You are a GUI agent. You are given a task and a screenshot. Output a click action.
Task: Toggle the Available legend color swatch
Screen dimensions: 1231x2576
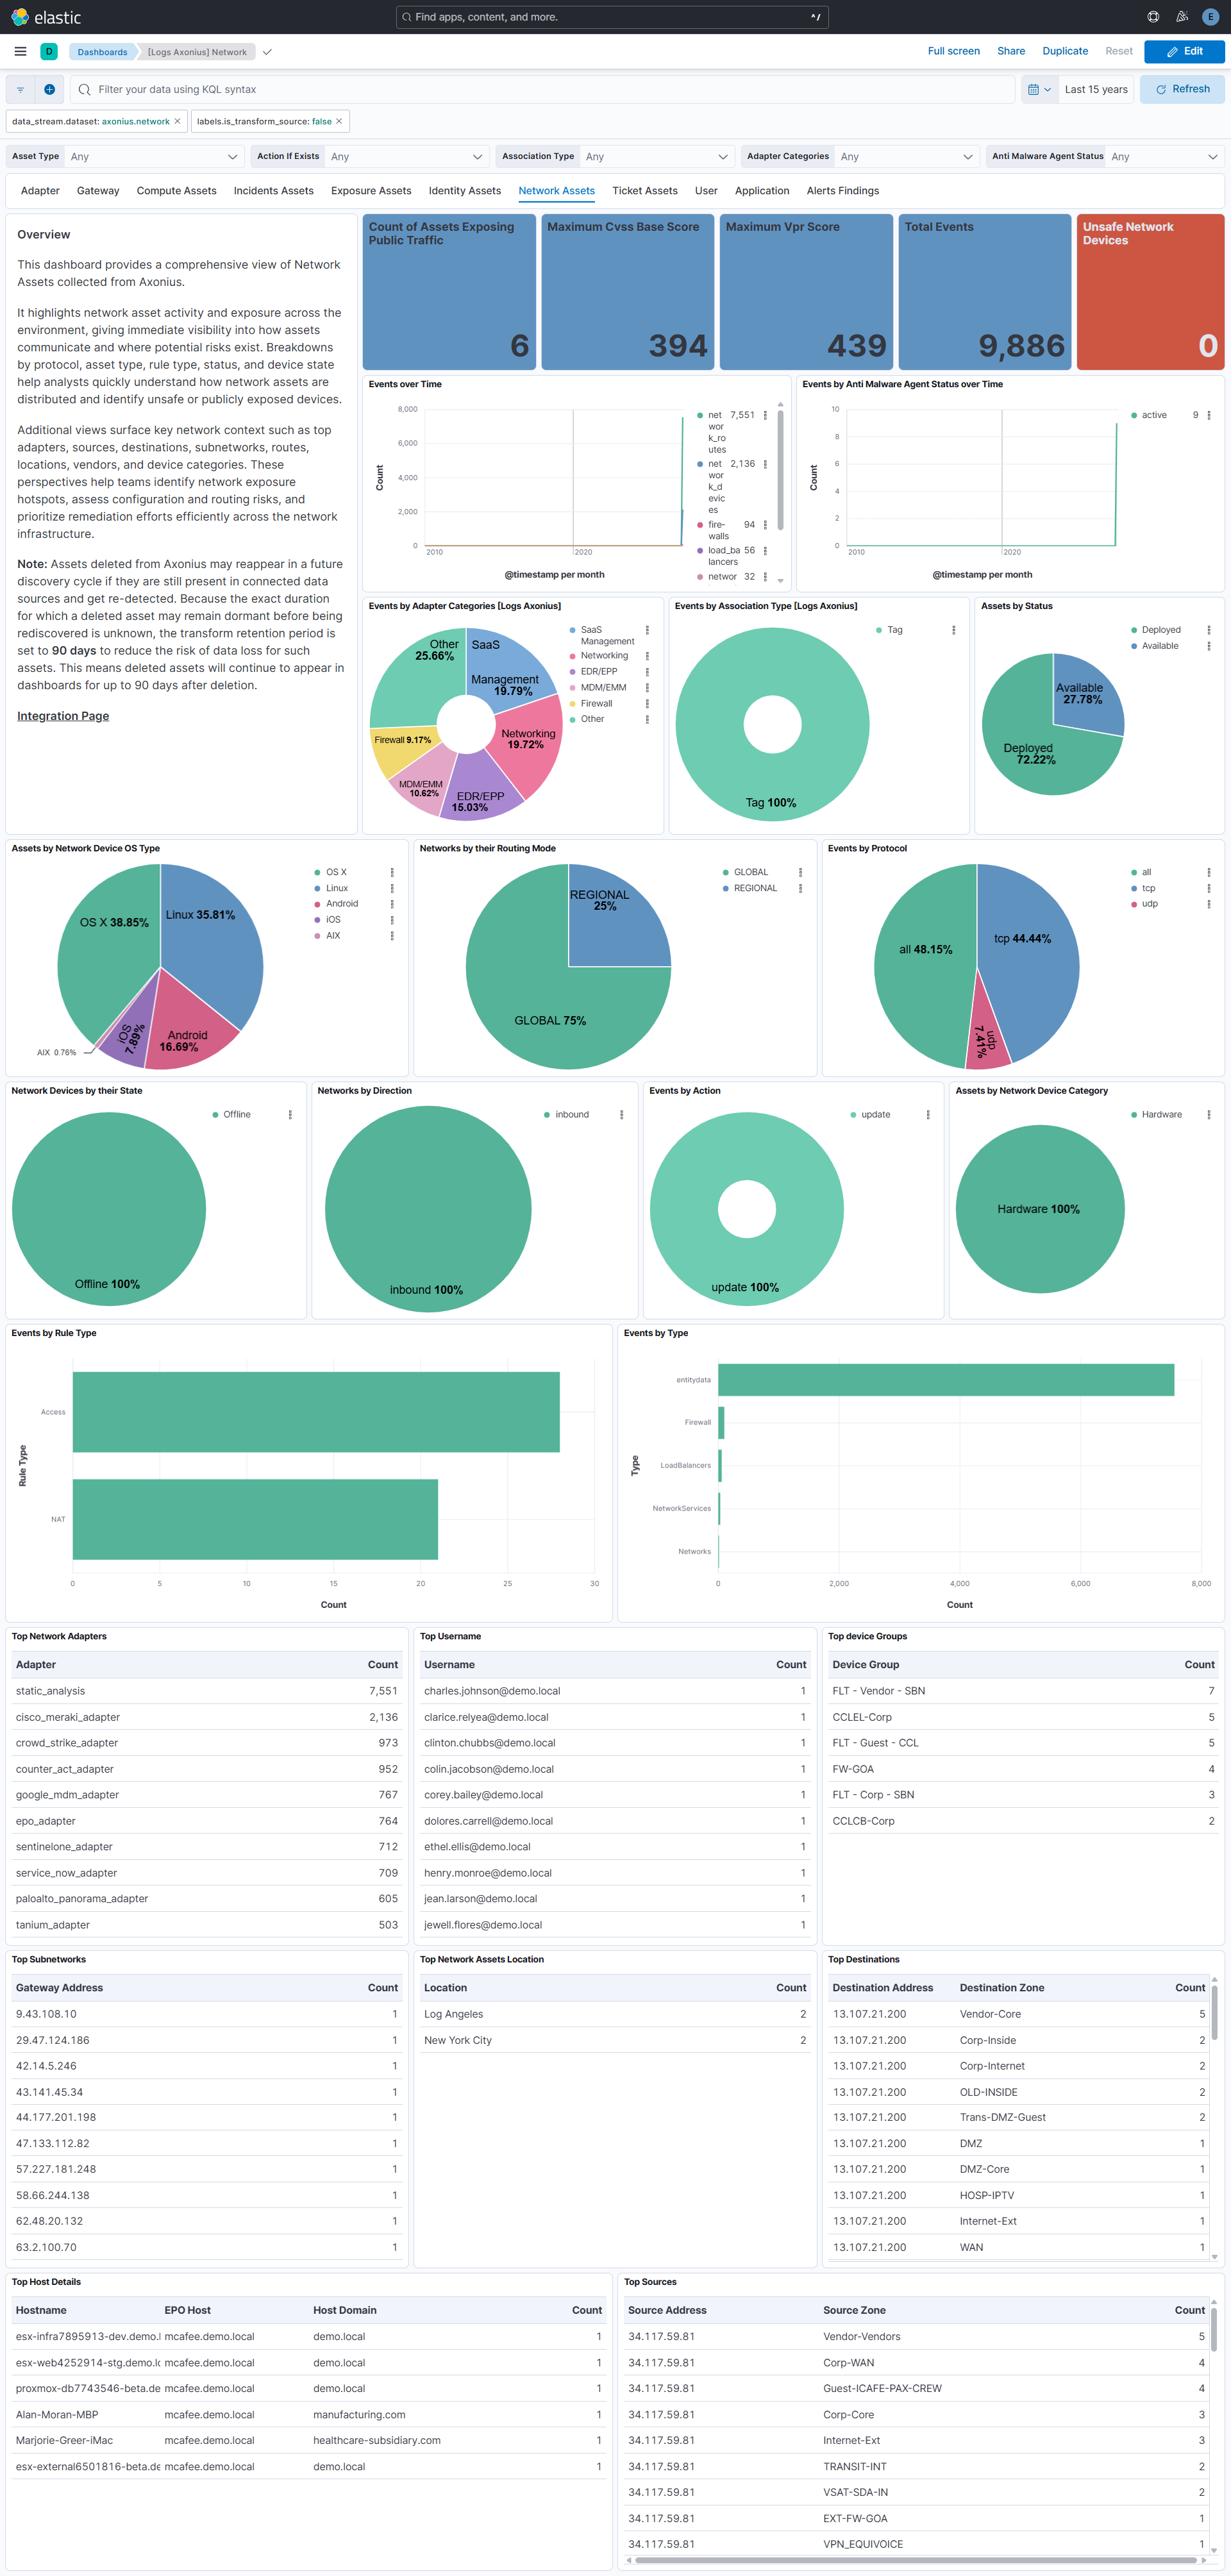pos(1133,646)
